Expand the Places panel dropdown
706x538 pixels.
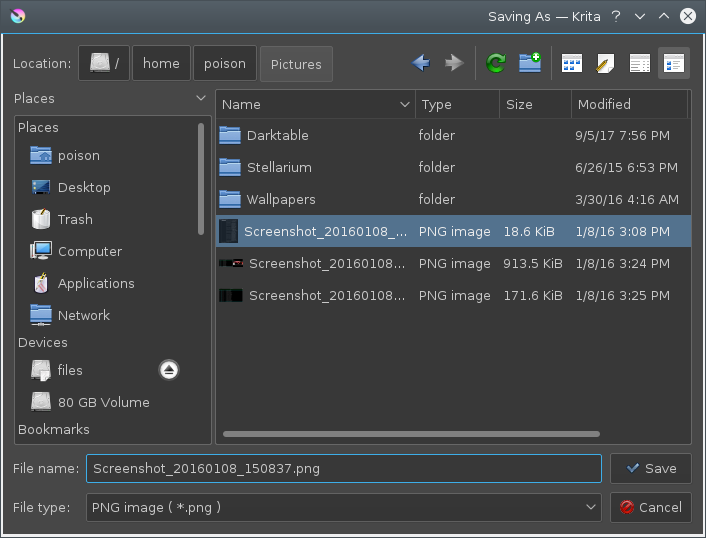[x=201, y=98]
